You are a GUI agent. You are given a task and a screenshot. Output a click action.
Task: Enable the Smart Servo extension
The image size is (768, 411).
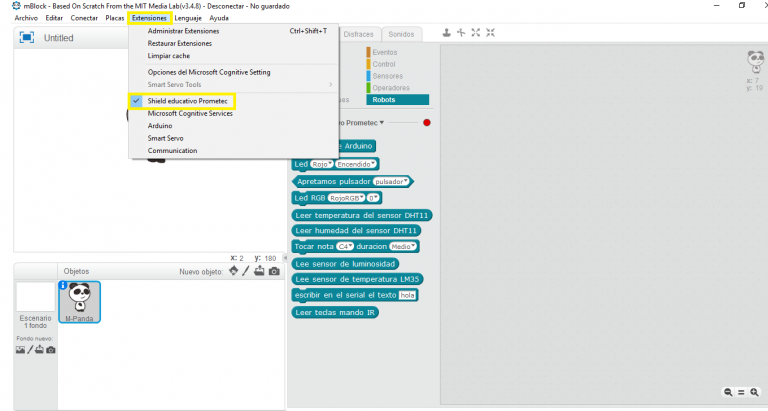pos(166,138)
